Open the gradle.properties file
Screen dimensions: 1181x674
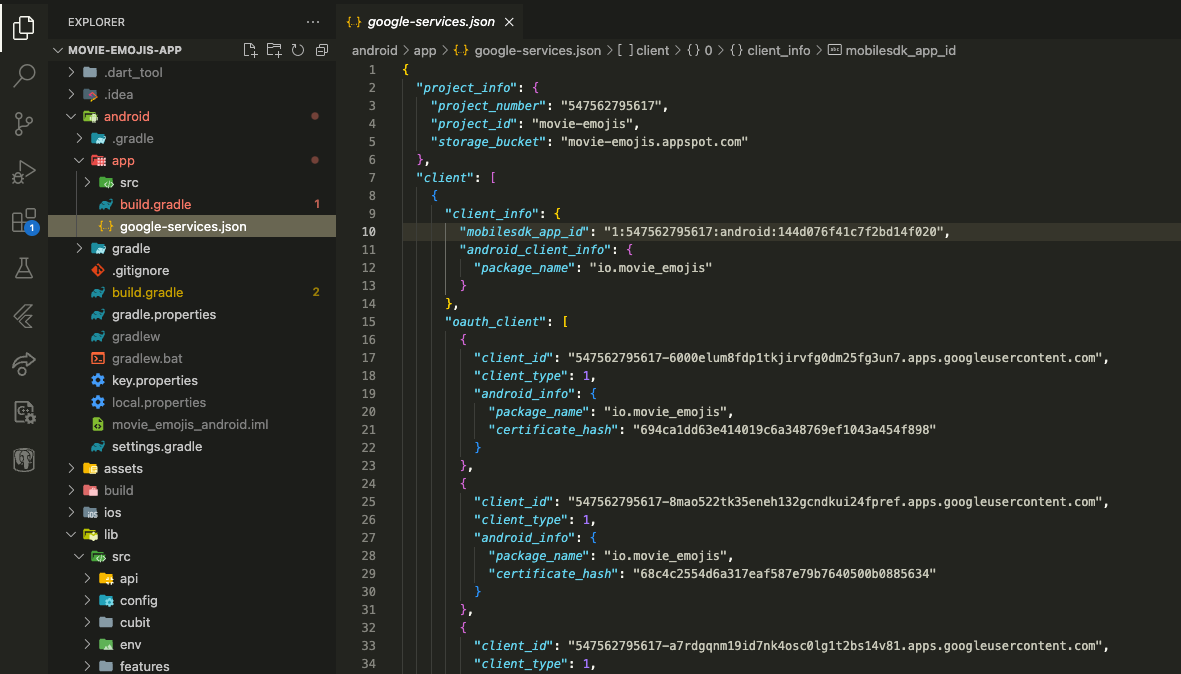[x=192, y=314]
